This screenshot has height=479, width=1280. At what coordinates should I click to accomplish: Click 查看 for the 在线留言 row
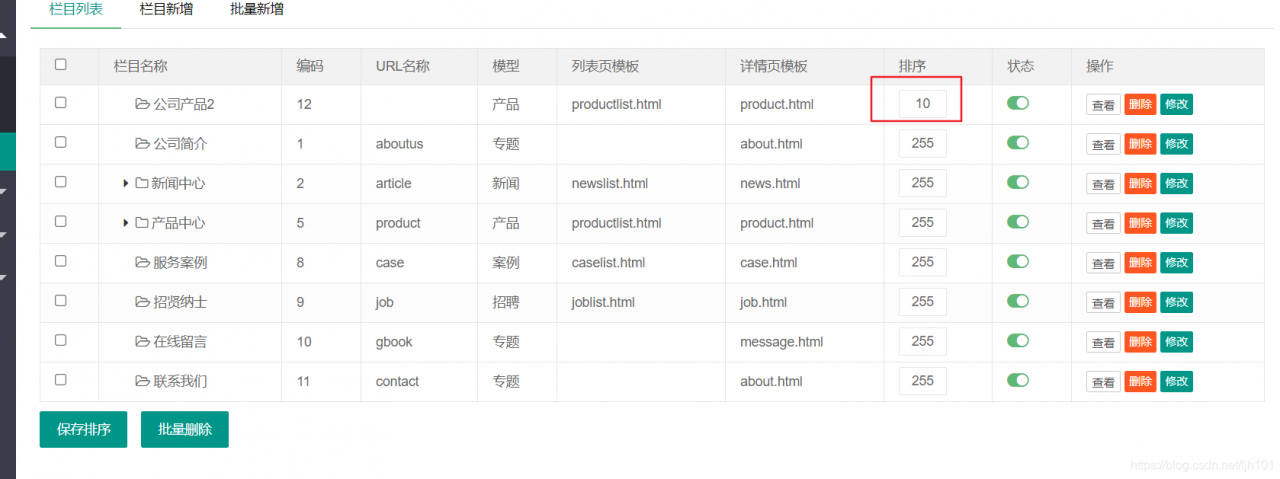tap(1103, 343)
